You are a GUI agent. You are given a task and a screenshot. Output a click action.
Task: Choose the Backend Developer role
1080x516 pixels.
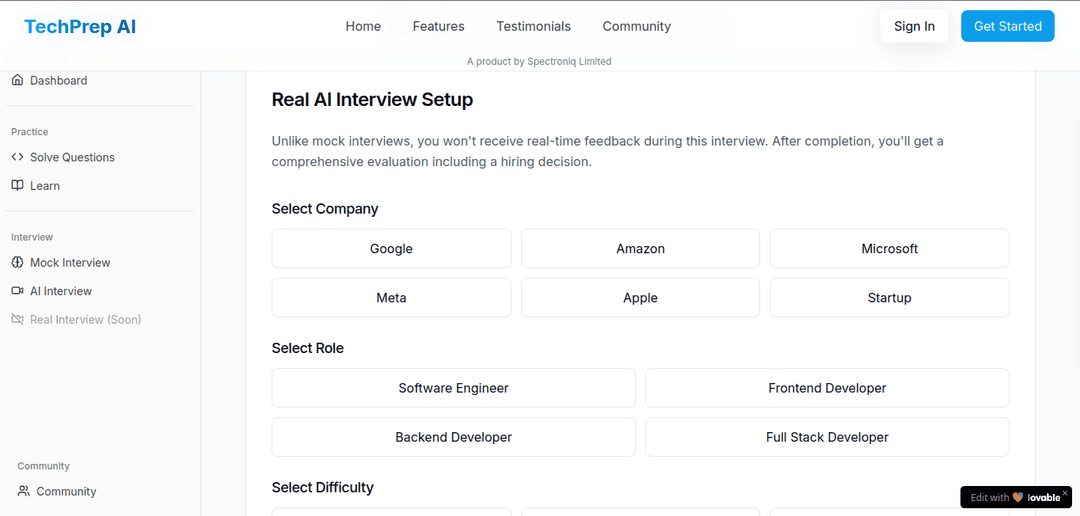click(x=453, y=437)
